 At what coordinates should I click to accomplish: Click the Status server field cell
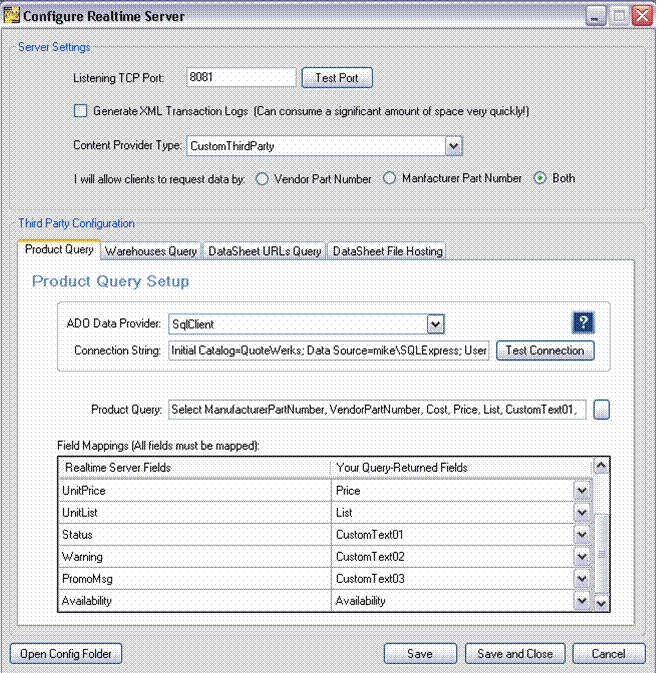[x=195, y=534]
